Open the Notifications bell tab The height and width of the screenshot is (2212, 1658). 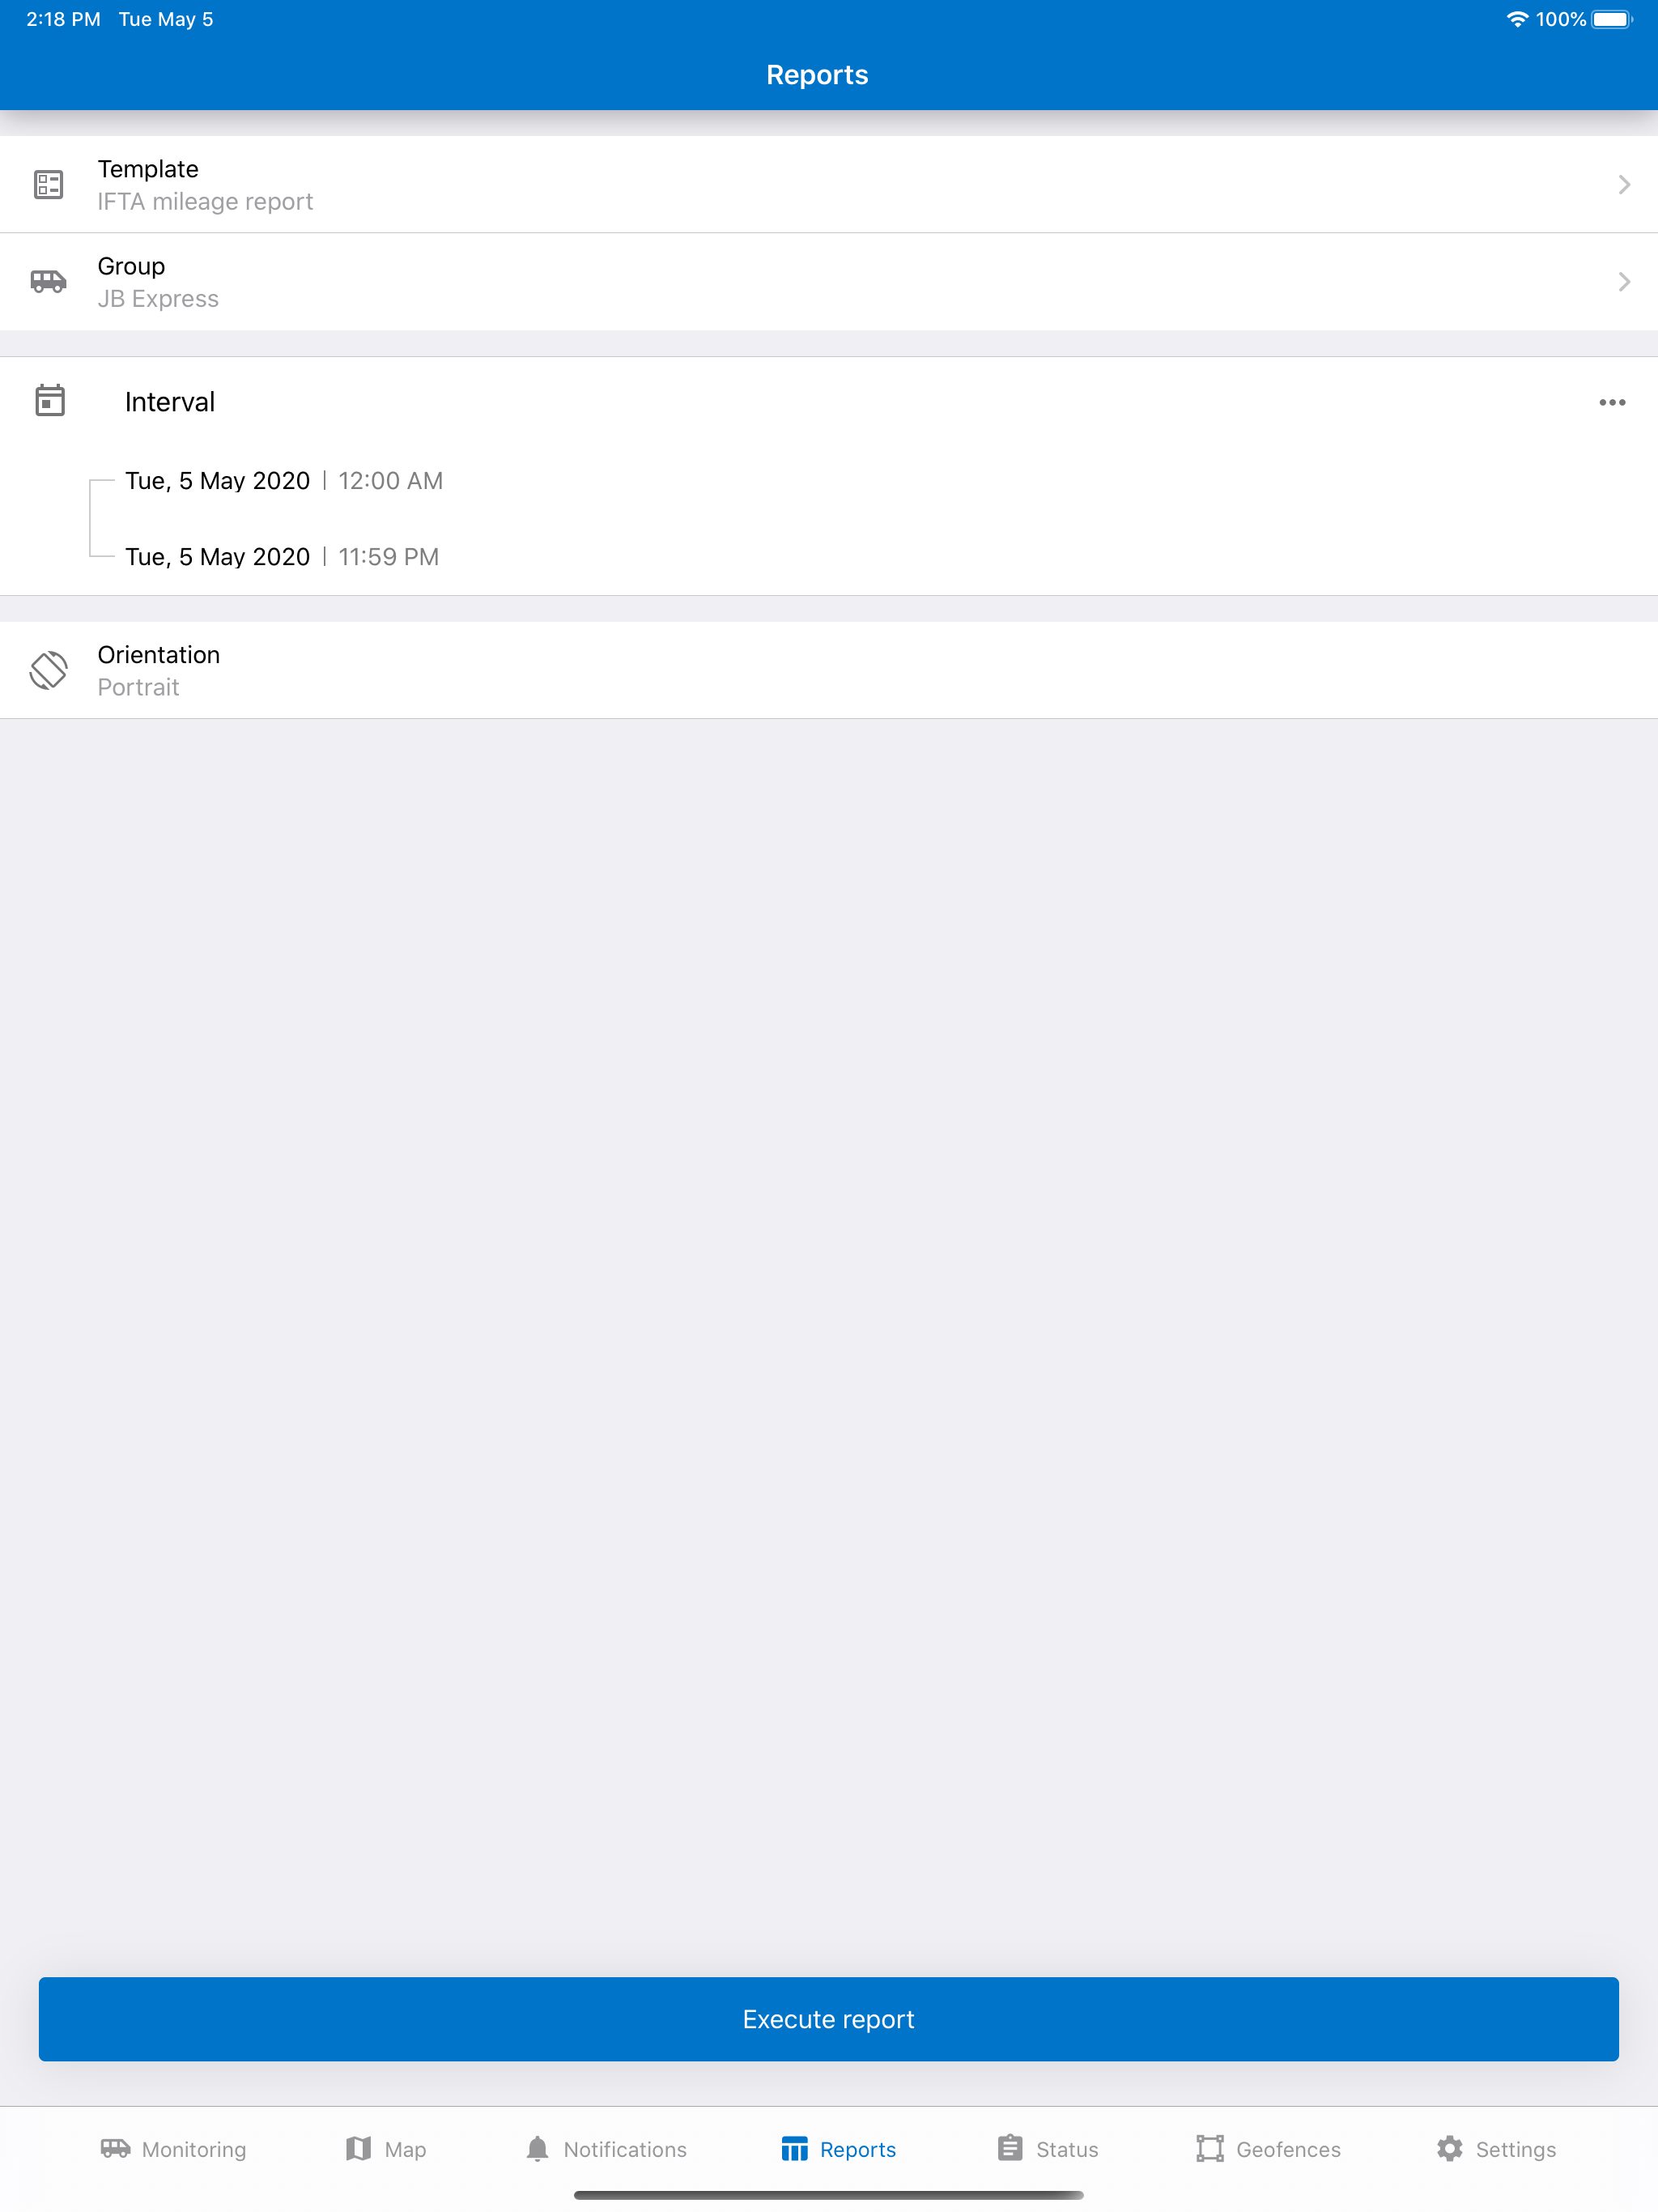point(606,2149)
